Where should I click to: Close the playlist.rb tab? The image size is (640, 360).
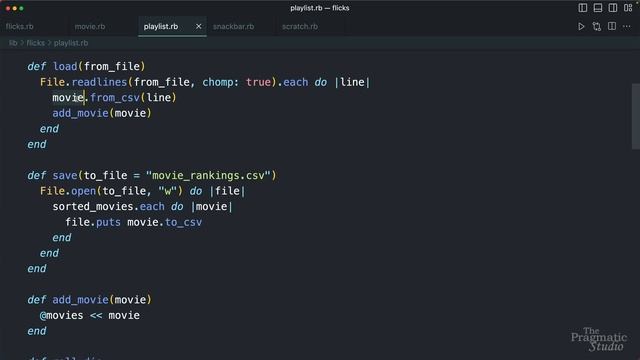coord(199,27)
